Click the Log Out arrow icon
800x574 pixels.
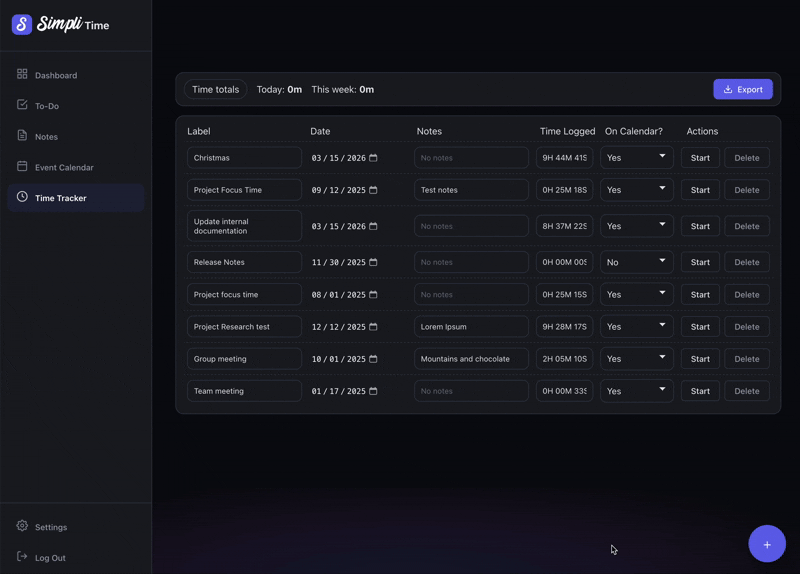22,557
